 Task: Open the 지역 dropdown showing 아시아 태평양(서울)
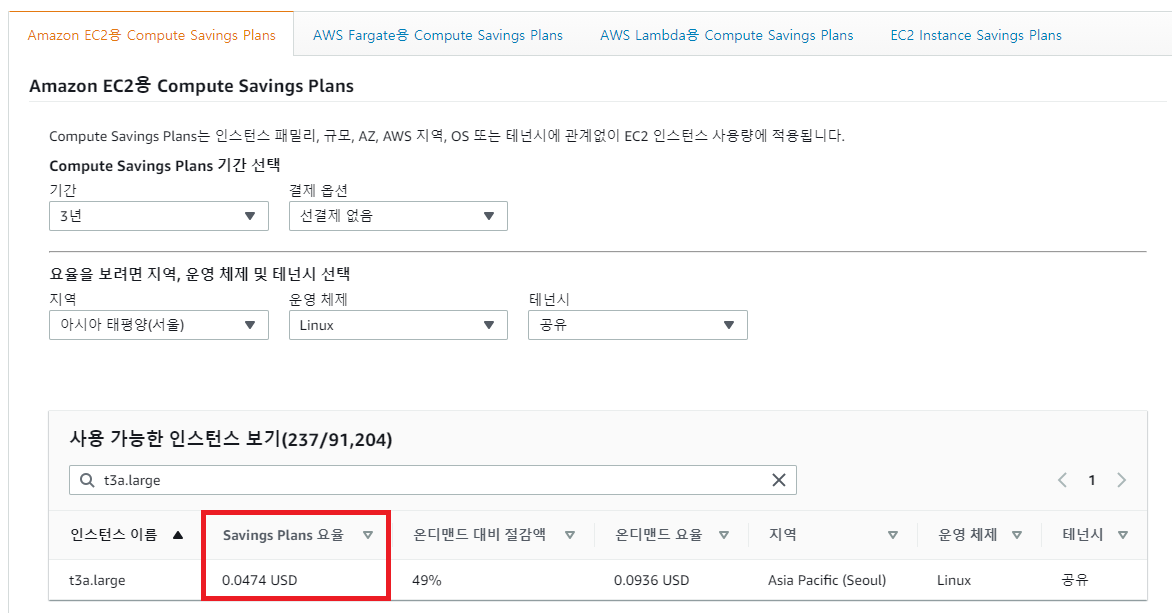tap(158, 325)
